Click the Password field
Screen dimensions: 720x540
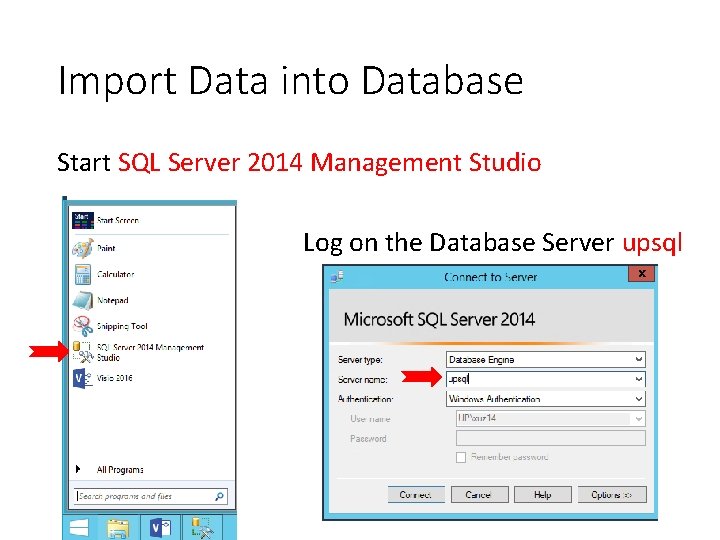point(551,438)
